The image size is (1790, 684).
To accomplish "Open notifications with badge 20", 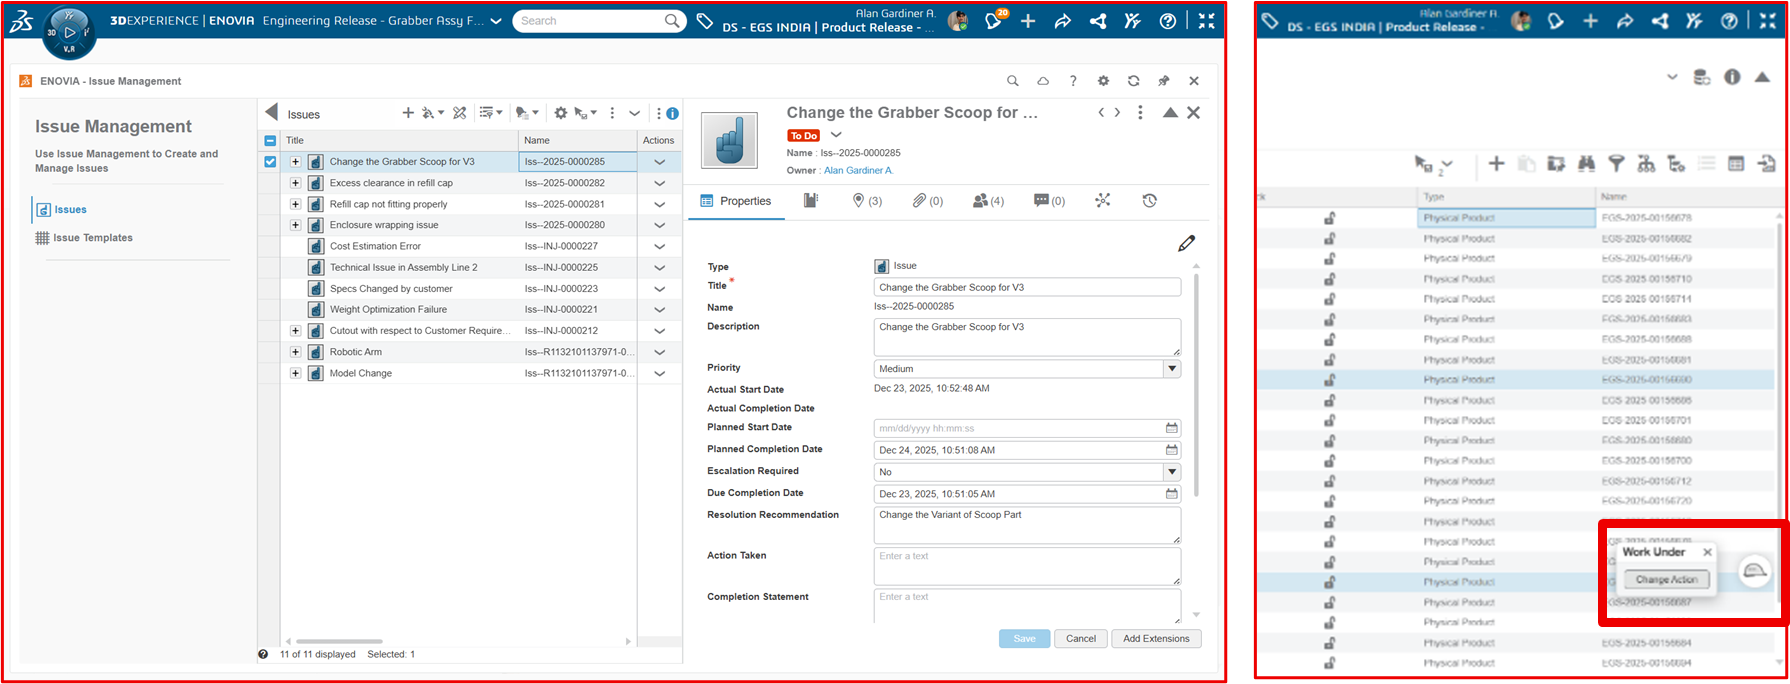I will point(994,21).
